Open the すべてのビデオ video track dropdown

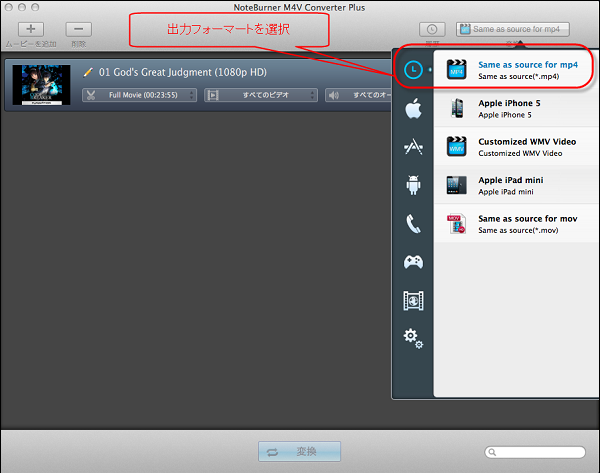(x=261, y=95)
